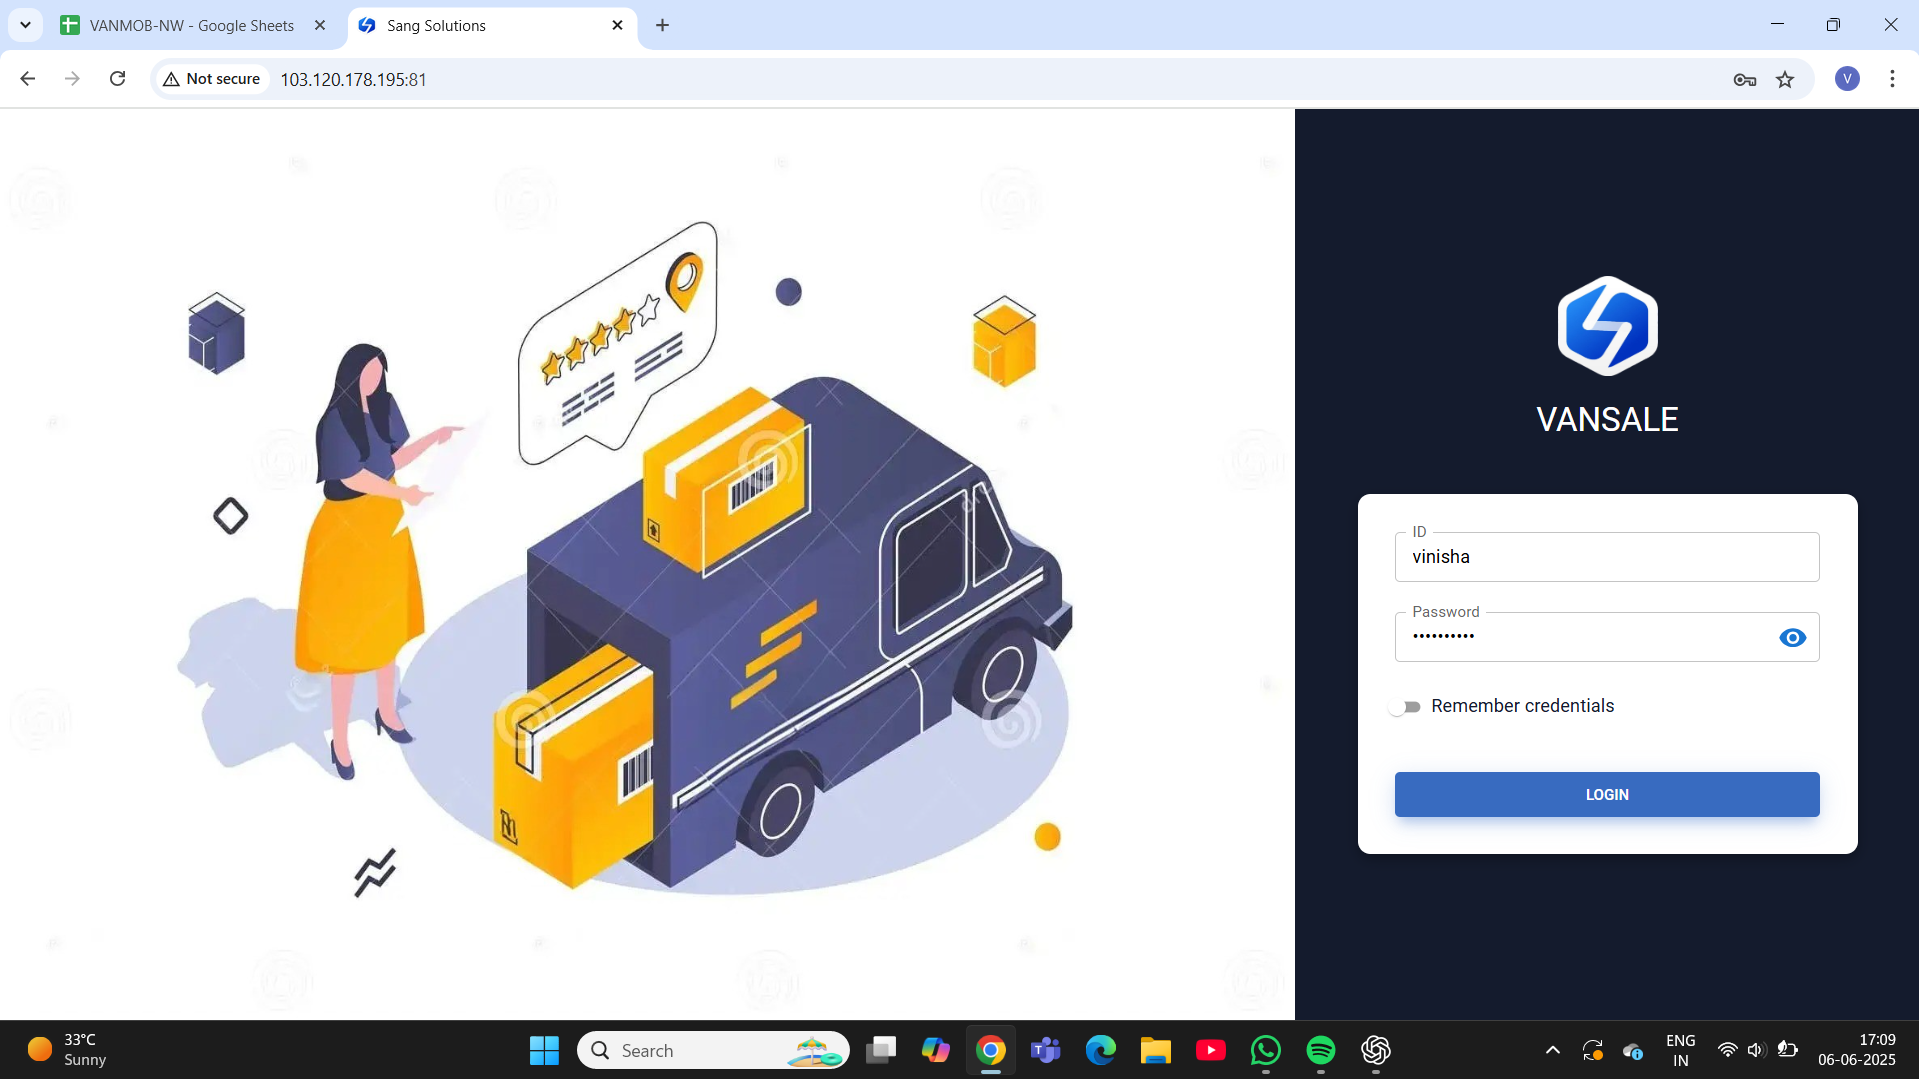Expand the Chrome three-dot menu
This screenshot has width=1919, height=1079.
coord(1891,79)
